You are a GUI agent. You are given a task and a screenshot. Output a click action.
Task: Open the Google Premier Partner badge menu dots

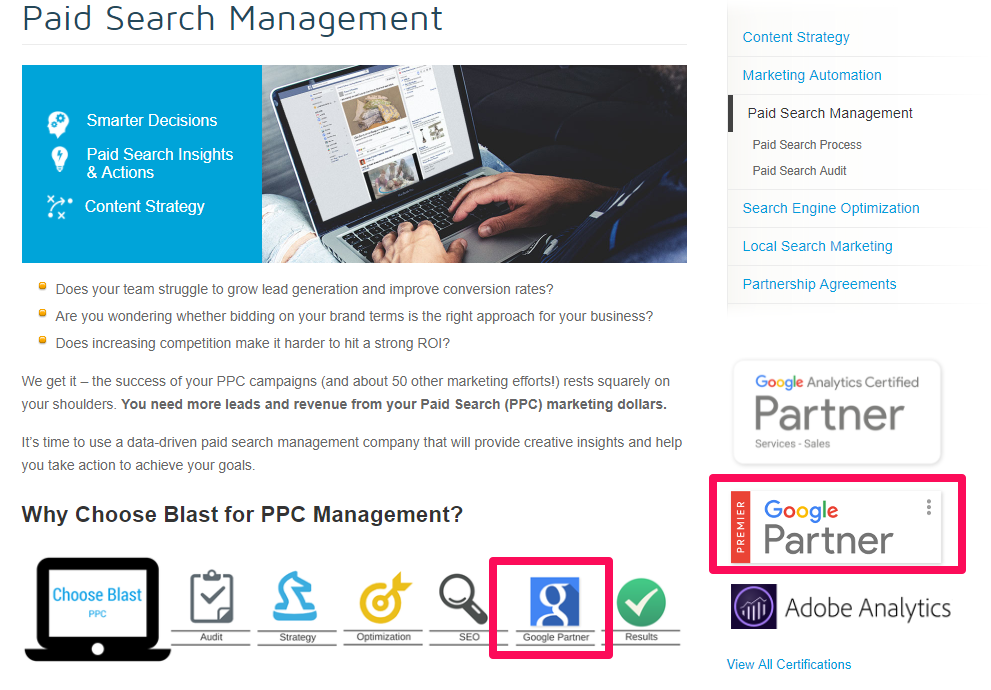coord(928,507)
